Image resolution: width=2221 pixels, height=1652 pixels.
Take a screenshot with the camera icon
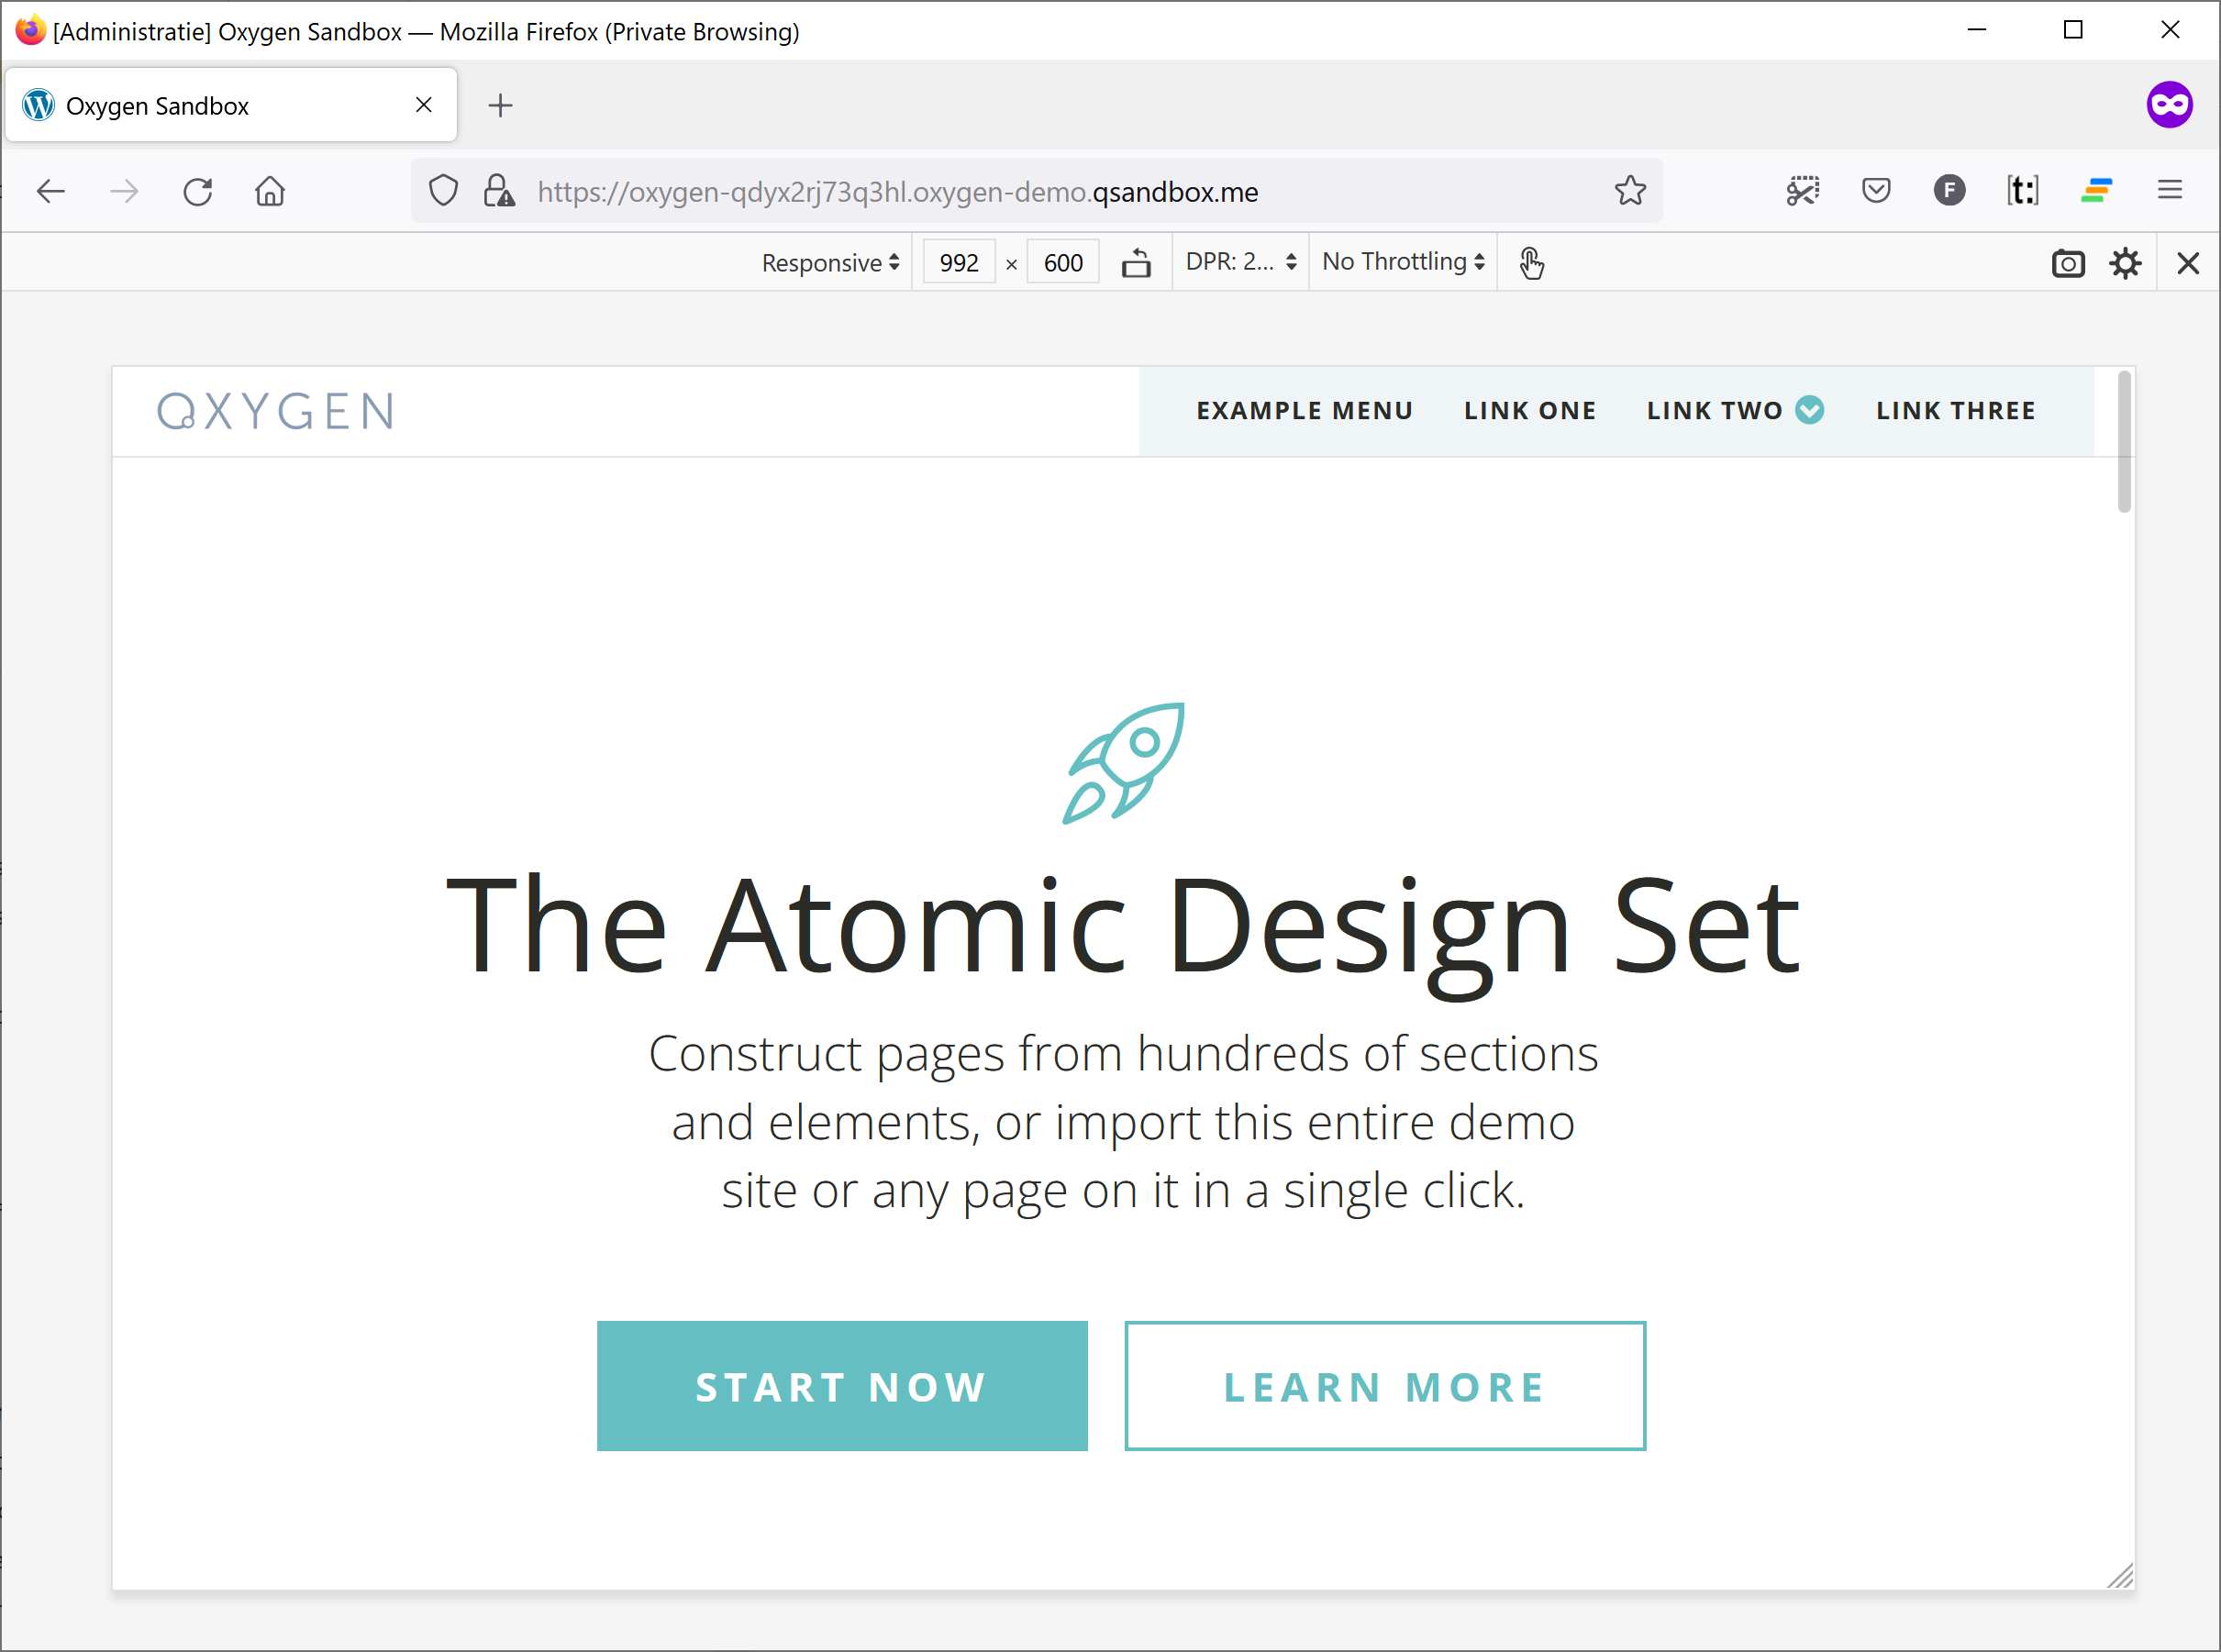coord(2068,263)
